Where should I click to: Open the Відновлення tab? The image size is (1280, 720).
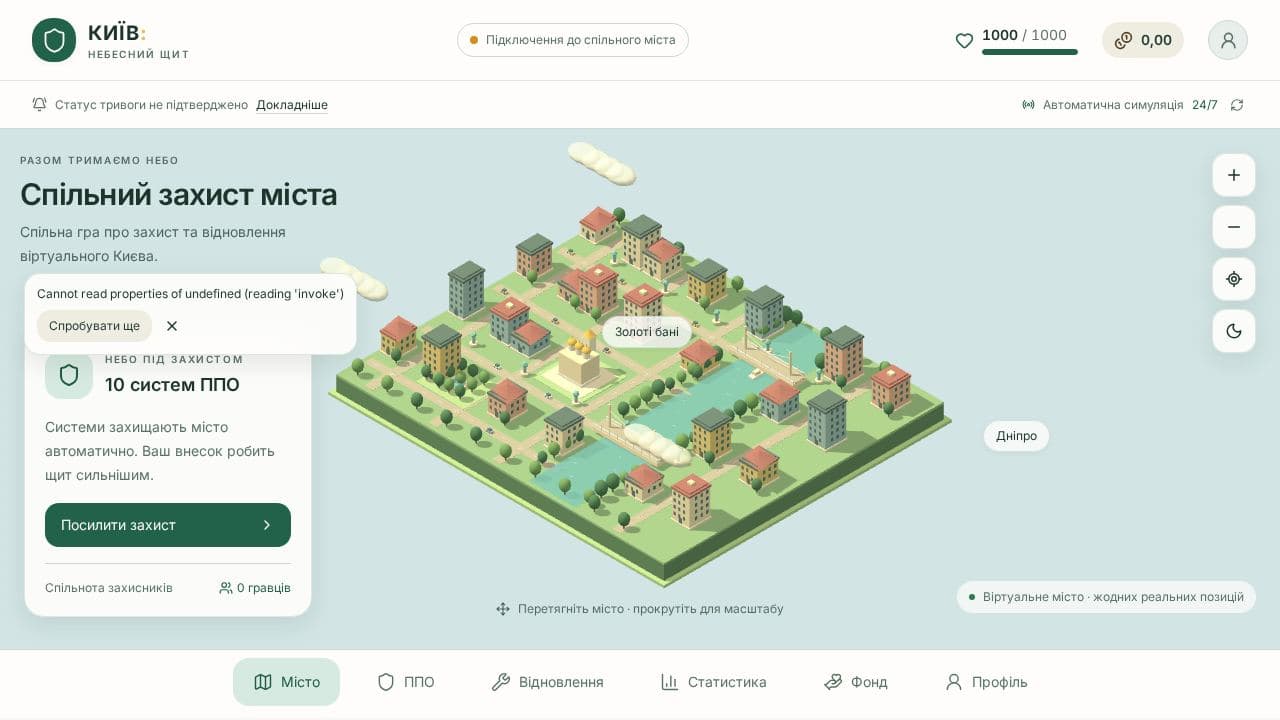pyautogui.click(x=547, y=682)
